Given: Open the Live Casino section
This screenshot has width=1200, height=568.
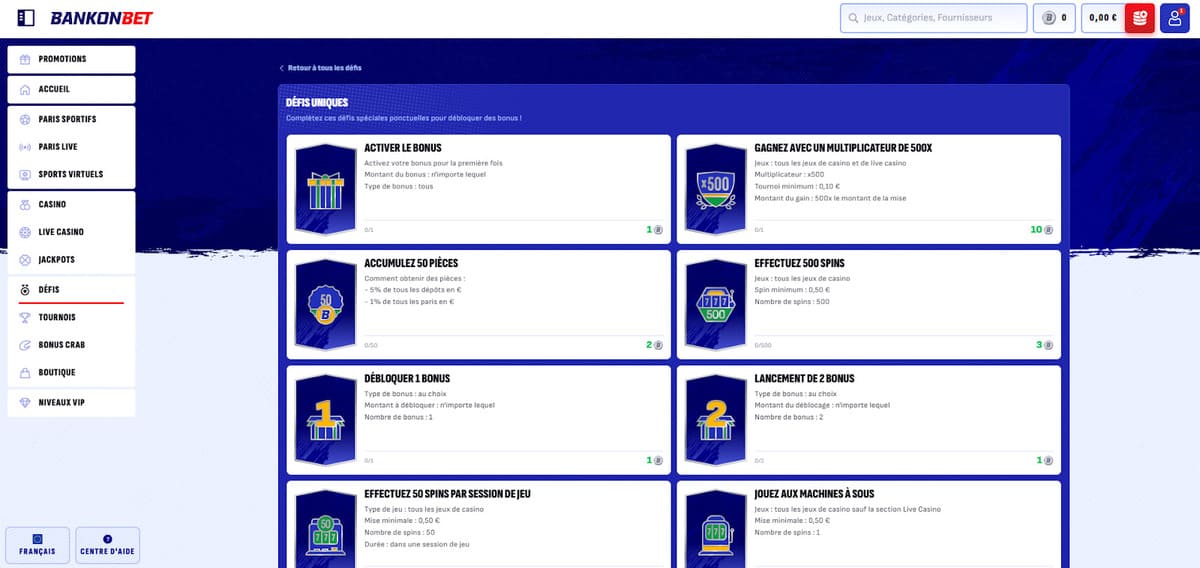Looking at the screenshot, I should click(x=71, y=232).
